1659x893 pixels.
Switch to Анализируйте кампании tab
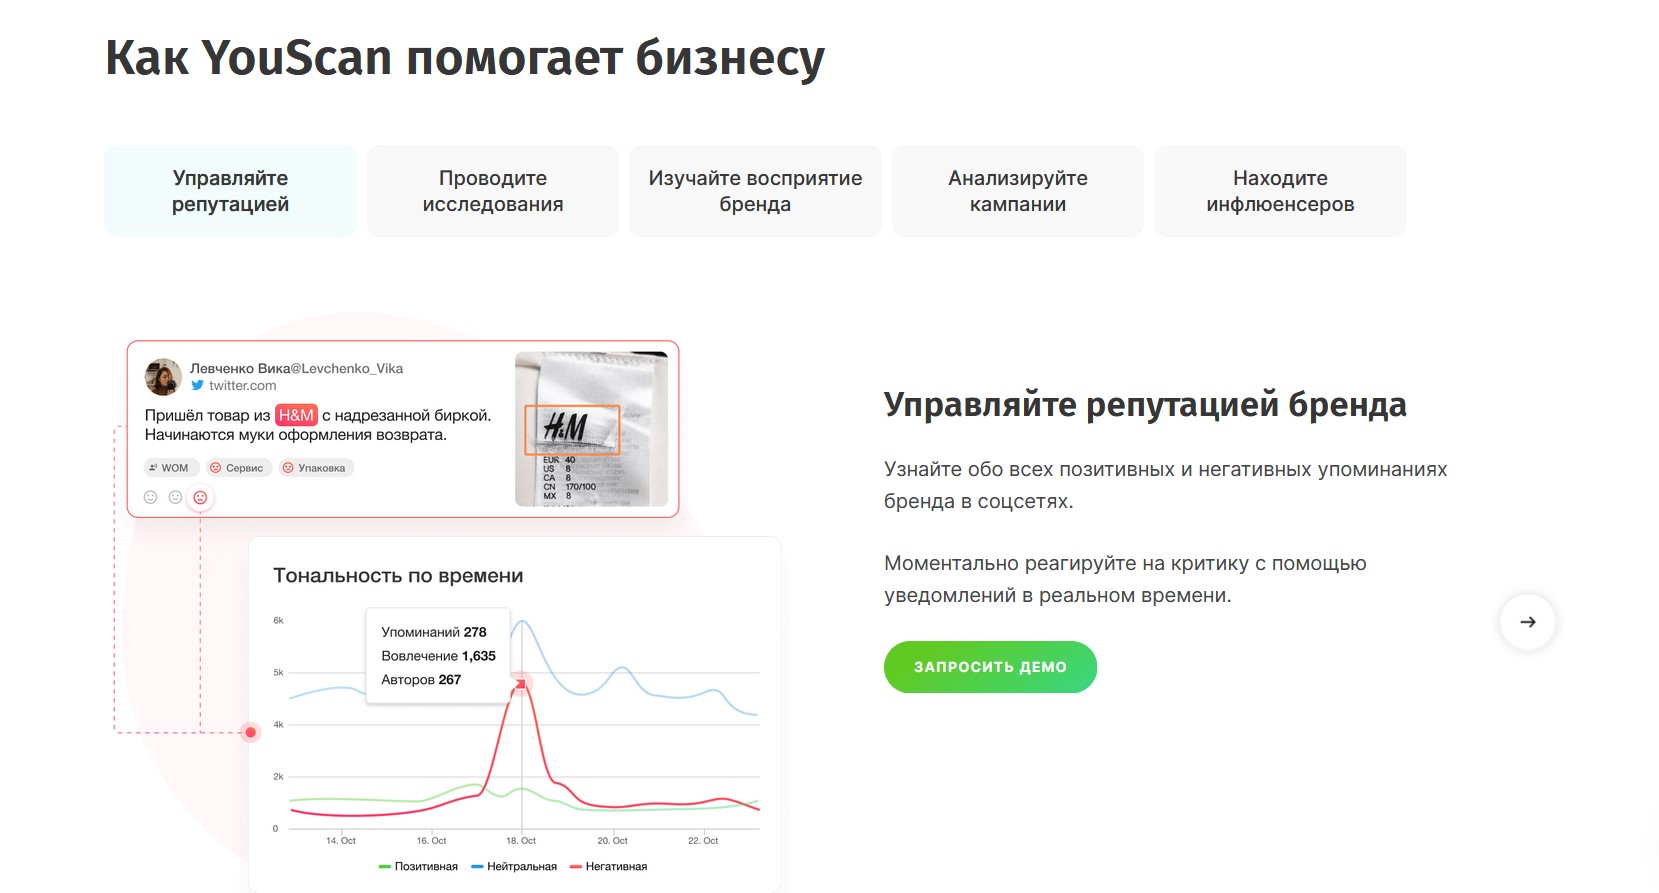1018,191
